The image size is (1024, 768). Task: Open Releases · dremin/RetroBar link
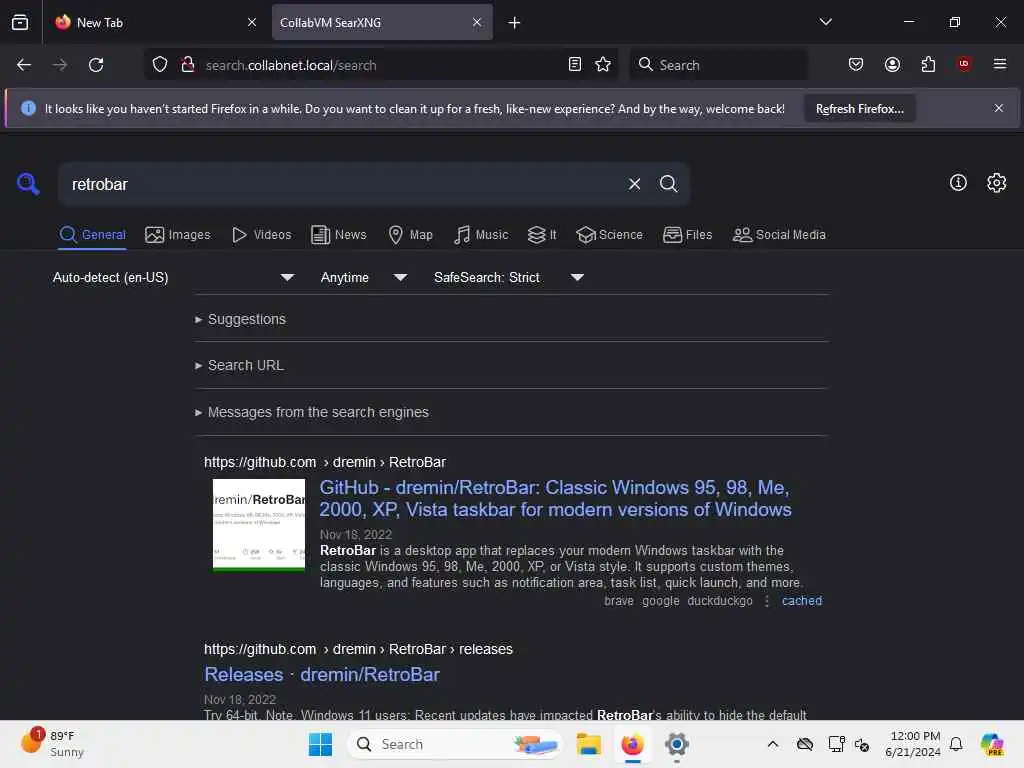(x=322, y=675)
